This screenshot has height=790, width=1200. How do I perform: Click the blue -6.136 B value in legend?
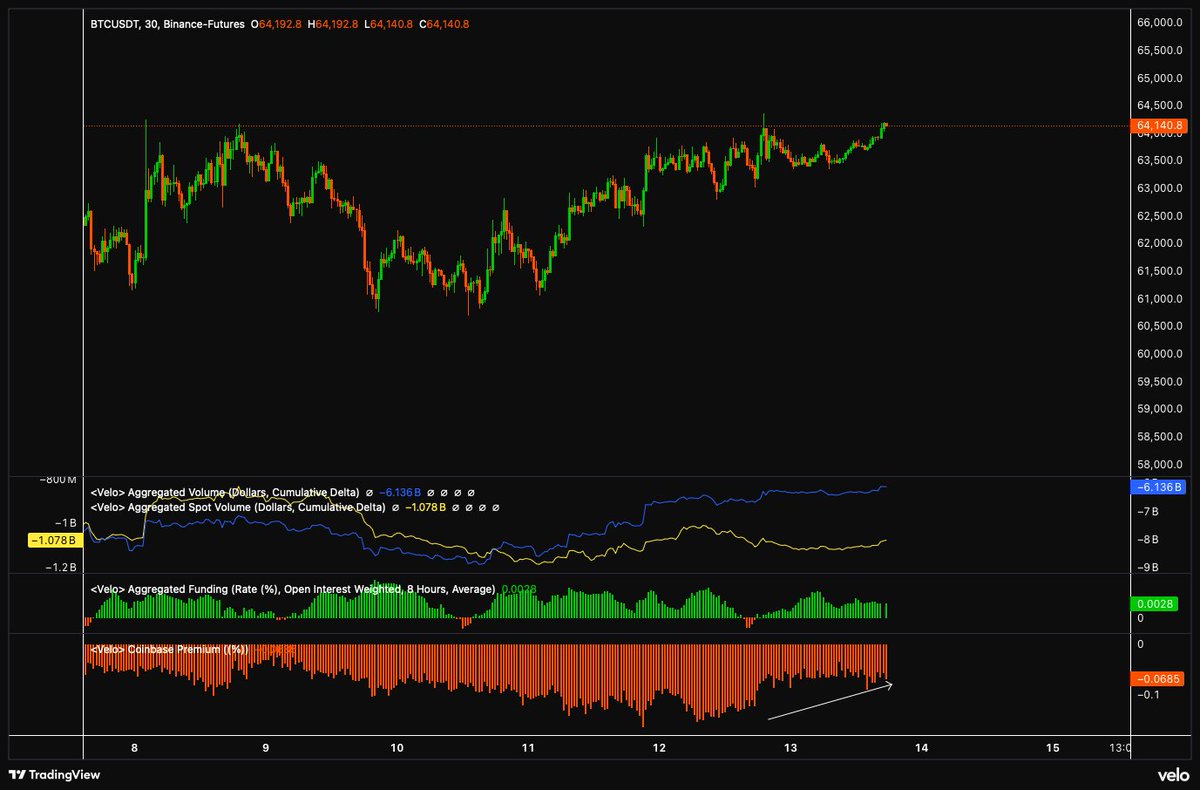[x=401, y=493]
